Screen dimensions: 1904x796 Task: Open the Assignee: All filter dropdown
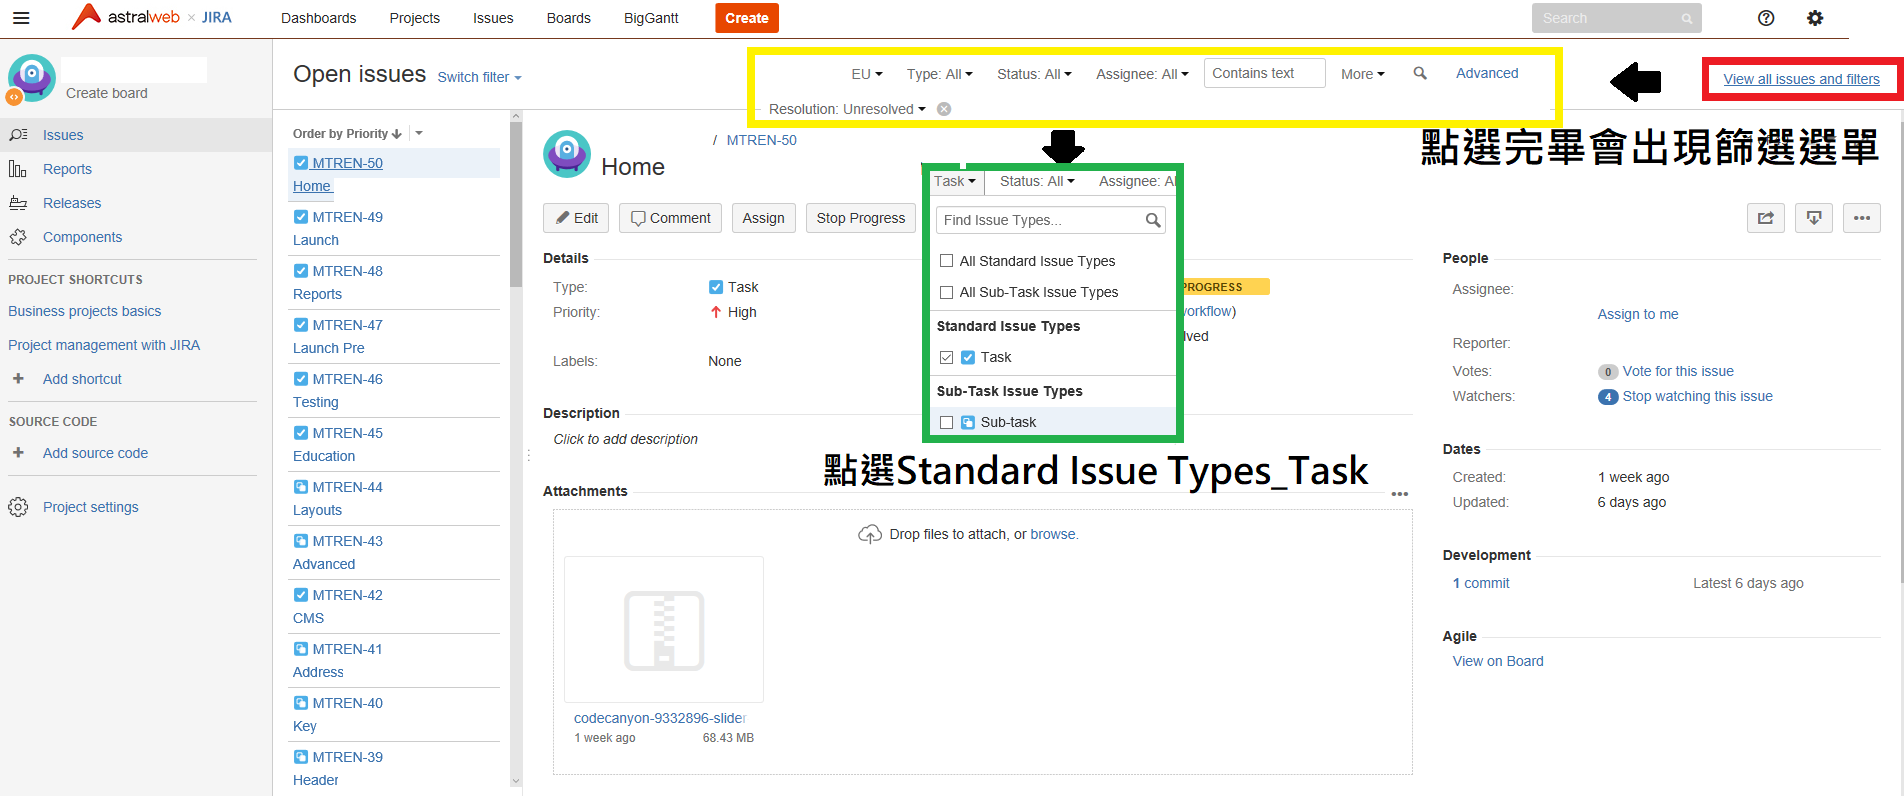tap(1142, 74)
